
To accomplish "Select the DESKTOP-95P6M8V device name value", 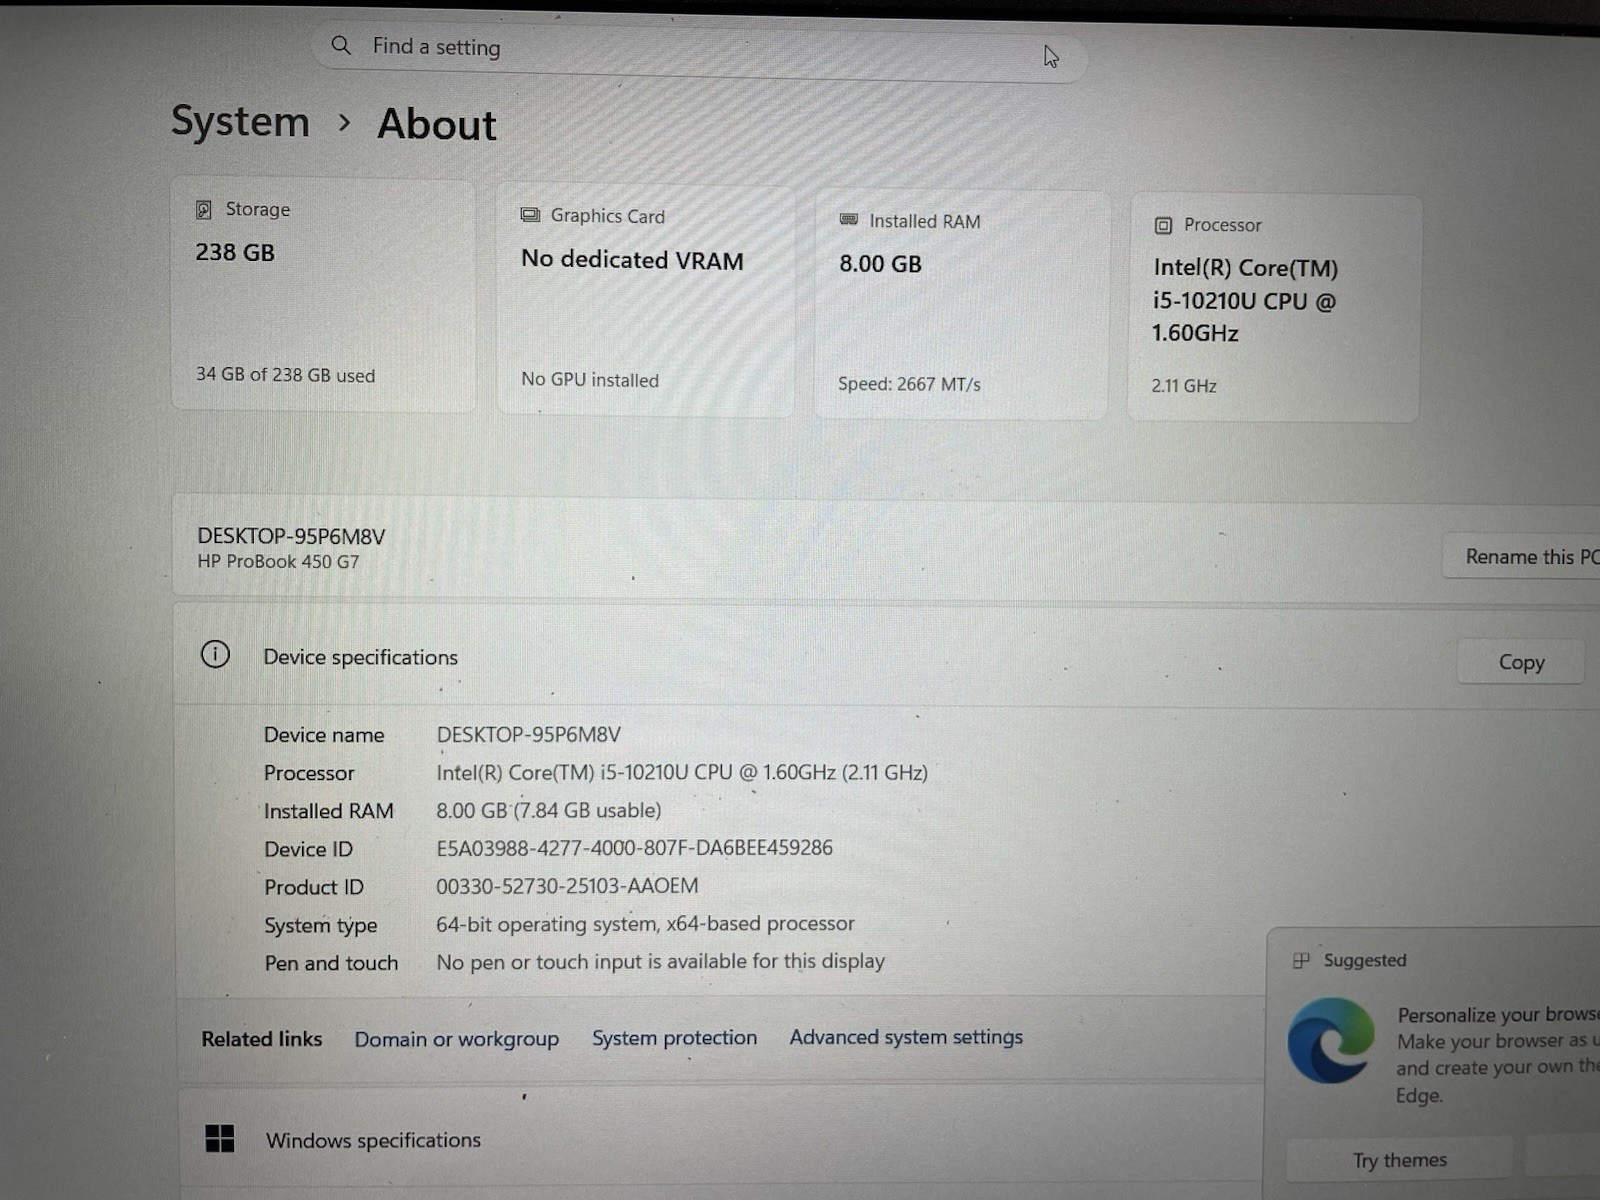I will [528, 735].
